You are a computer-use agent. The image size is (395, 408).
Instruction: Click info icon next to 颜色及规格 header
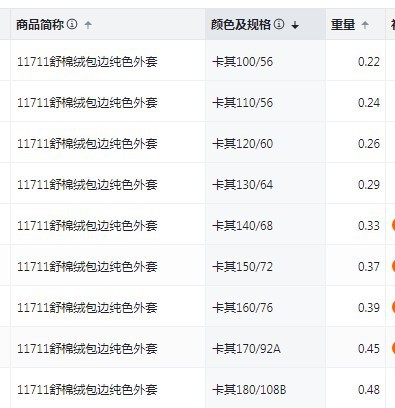(x=279, y=24)
